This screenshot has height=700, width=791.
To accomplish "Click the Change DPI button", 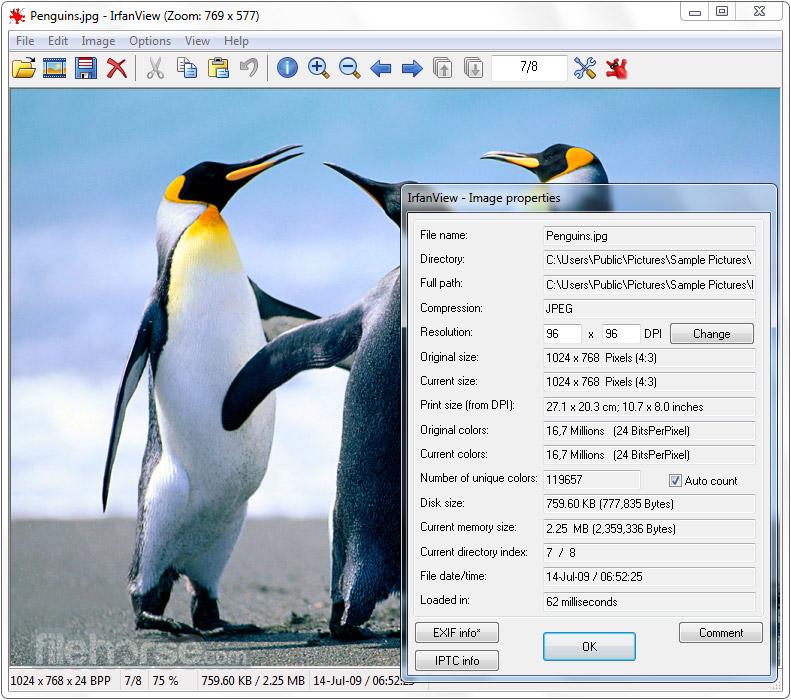I will coord(711,334).
